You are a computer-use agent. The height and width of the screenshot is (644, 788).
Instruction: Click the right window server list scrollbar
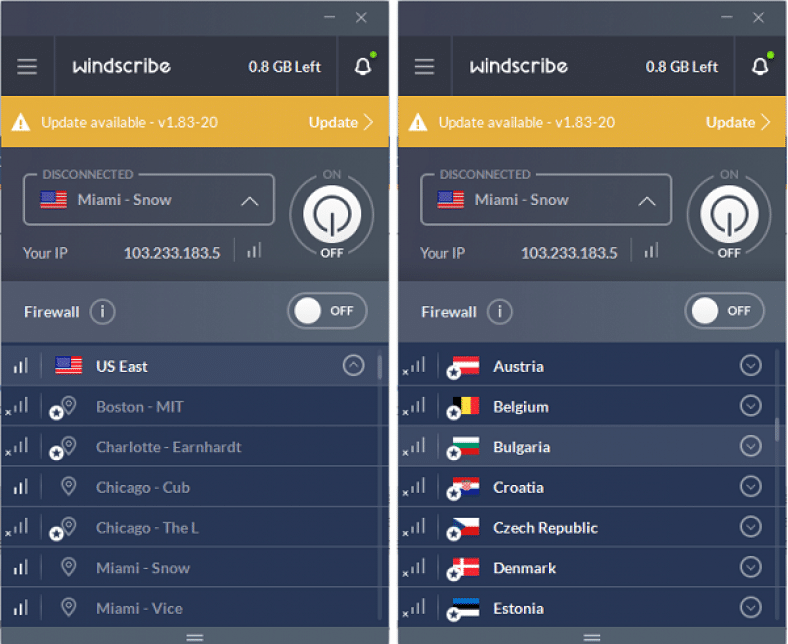(x=777, y=429)
